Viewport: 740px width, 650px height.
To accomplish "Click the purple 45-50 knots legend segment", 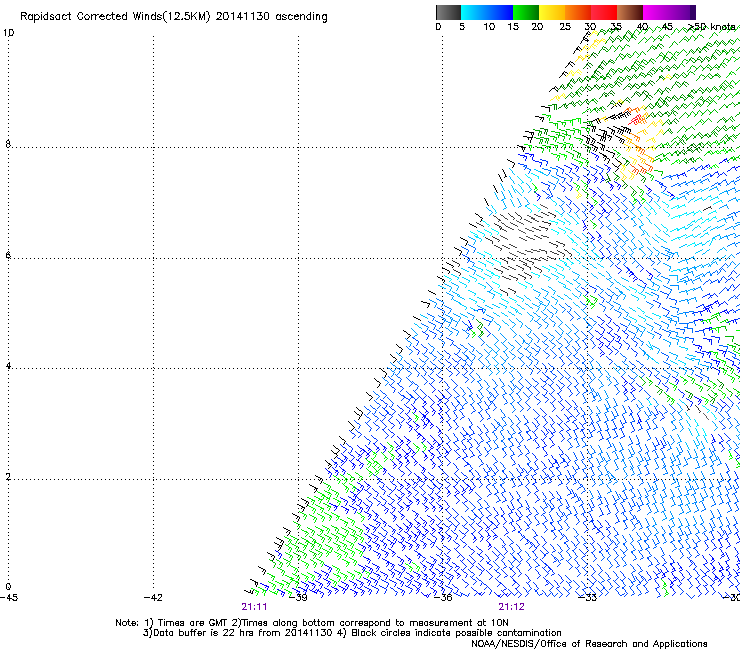I will point(682,12).
